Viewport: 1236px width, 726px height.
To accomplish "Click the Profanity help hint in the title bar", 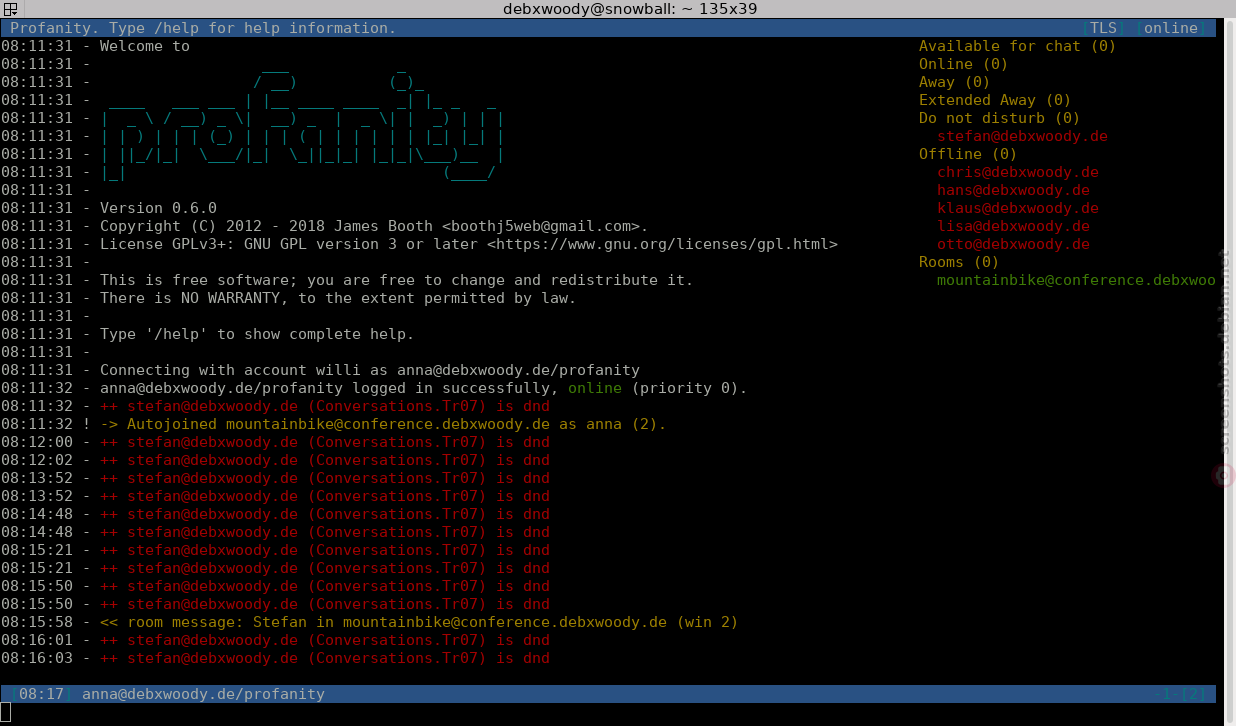I will coord(203,28).
